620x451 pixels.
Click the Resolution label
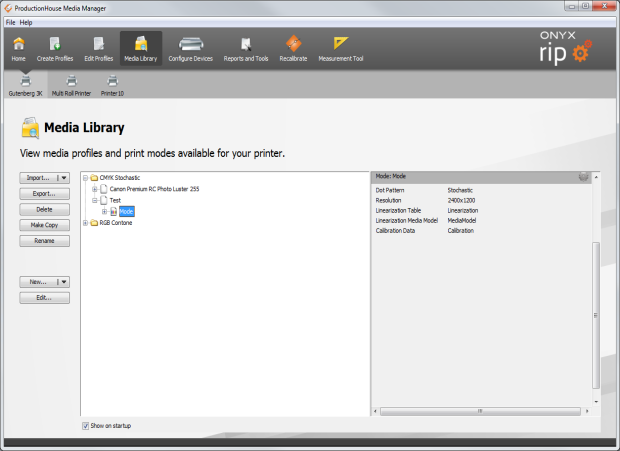click(388, 200)
